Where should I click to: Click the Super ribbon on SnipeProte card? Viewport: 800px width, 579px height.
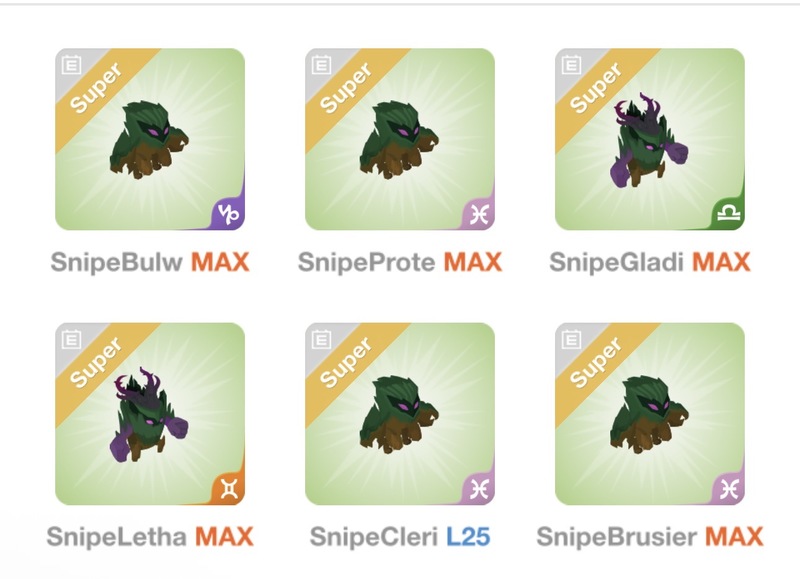tap(347, 88)
